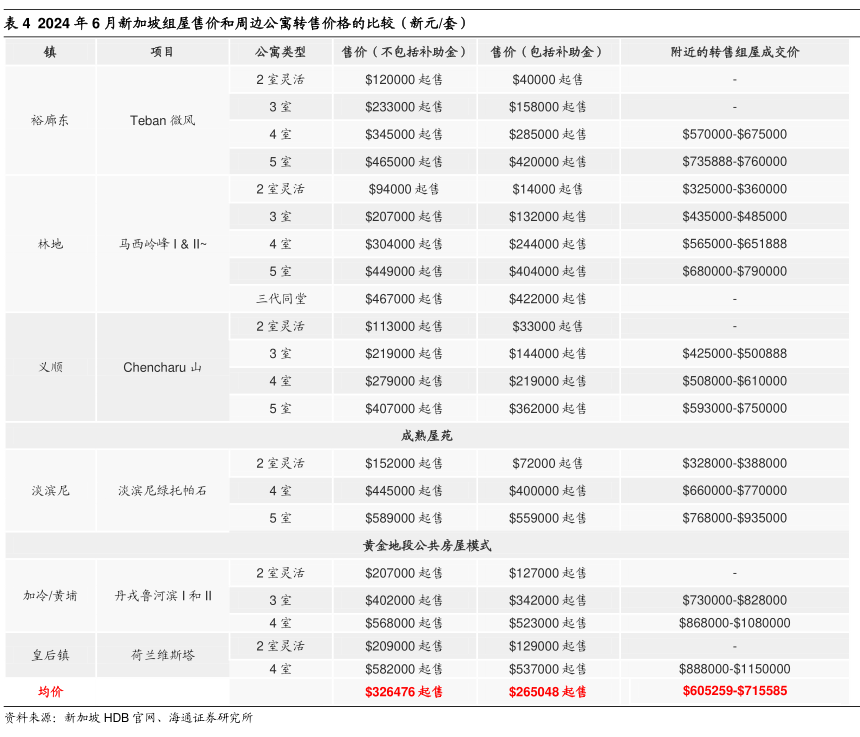860x737 pixels.
Task: Click the resale range "$328000-$388000"
Action: (x=735, y=463)
